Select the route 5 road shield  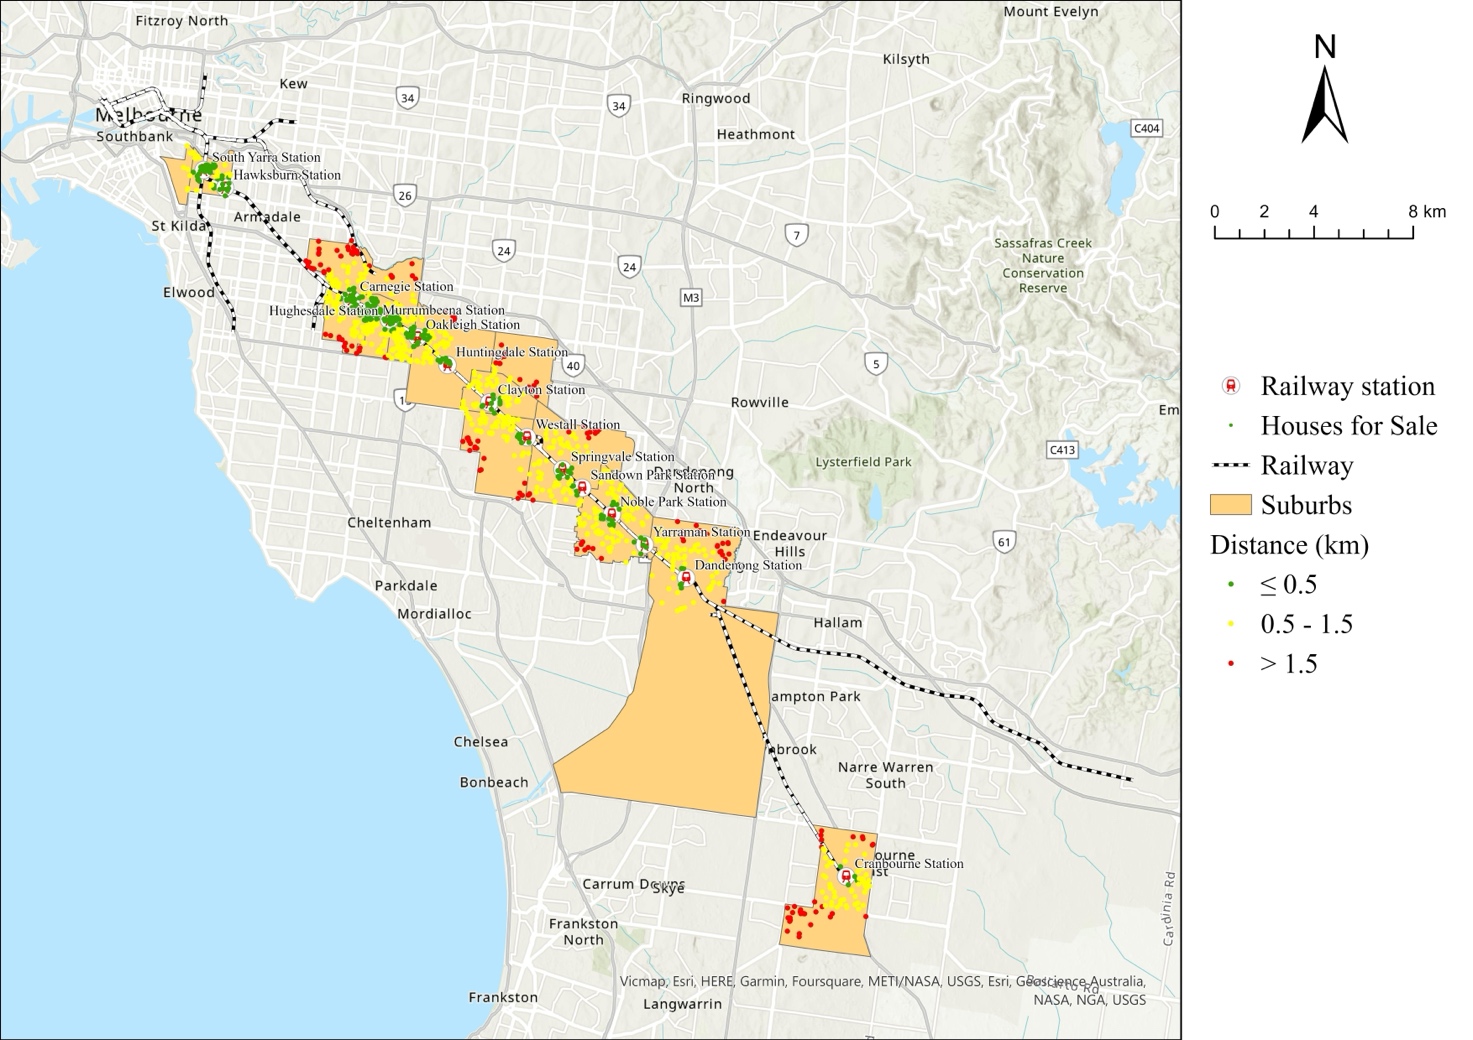click(875, 364)
